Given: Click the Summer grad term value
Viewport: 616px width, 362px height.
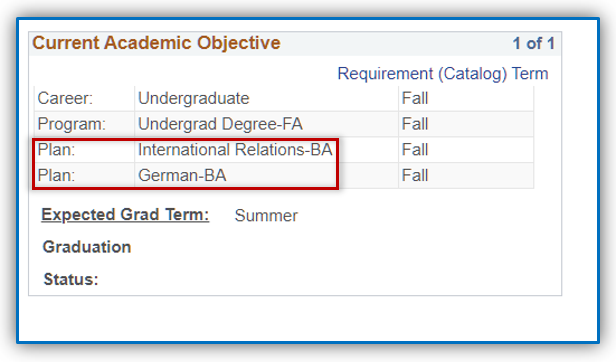Looking at the screenshot, I should (x=266, y=215).
